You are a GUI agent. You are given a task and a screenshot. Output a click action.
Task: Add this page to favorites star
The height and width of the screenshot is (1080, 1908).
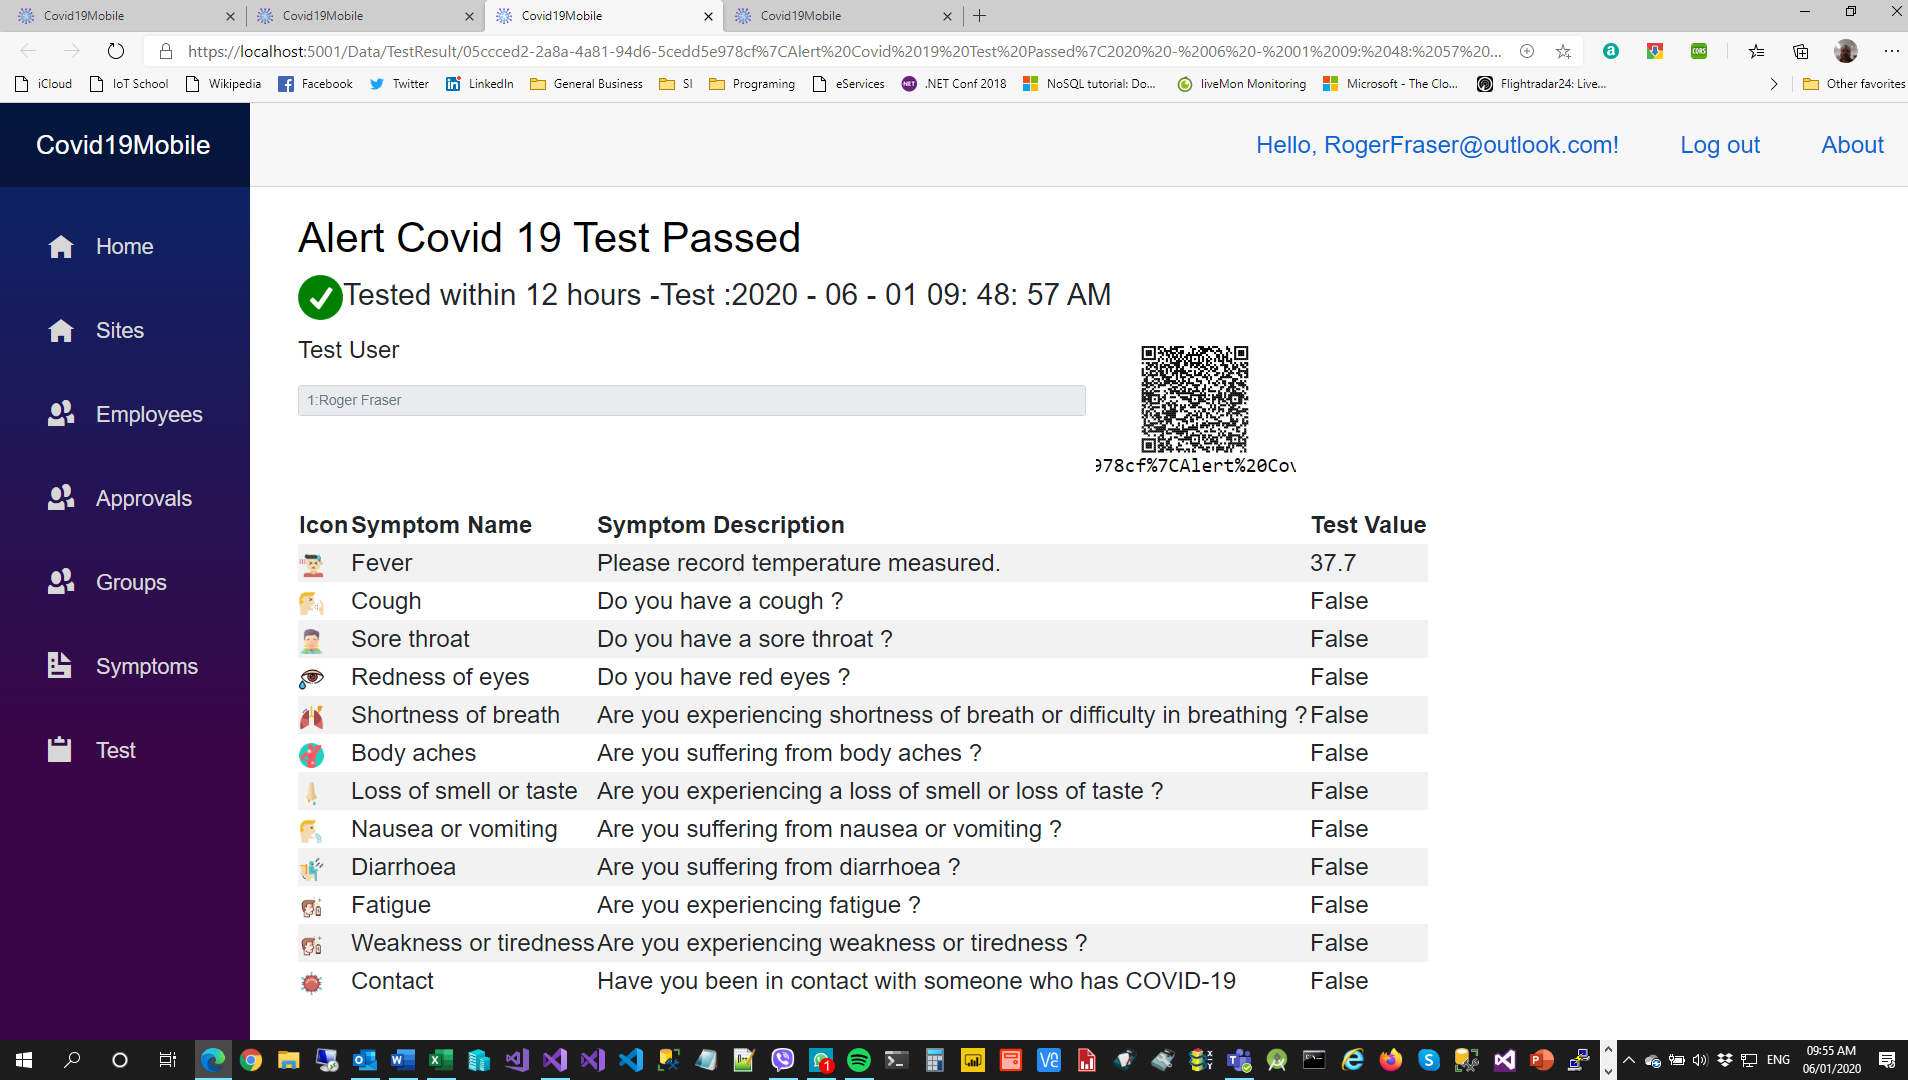[x=1563, y=51]
